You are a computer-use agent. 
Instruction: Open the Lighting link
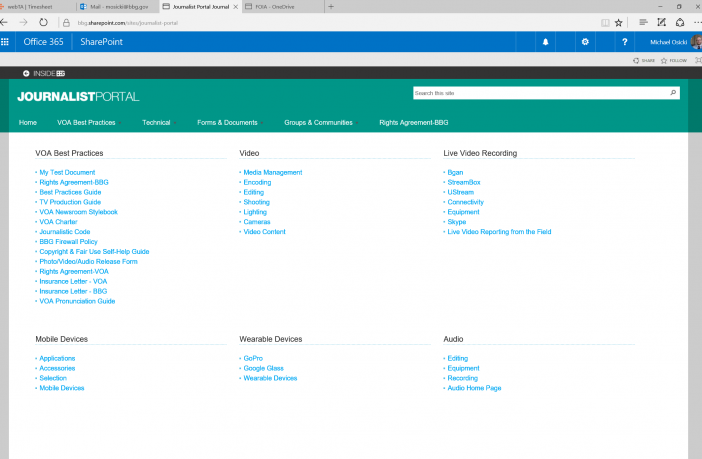(x=255, y=212)
